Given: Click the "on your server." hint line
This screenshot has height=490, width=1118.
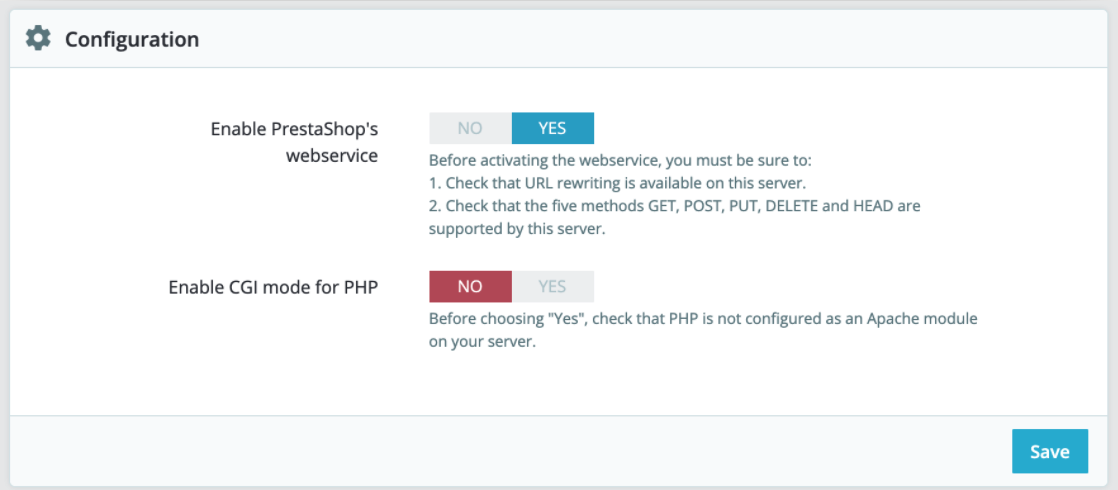Looking at the screenshot, I should (484, 342).
